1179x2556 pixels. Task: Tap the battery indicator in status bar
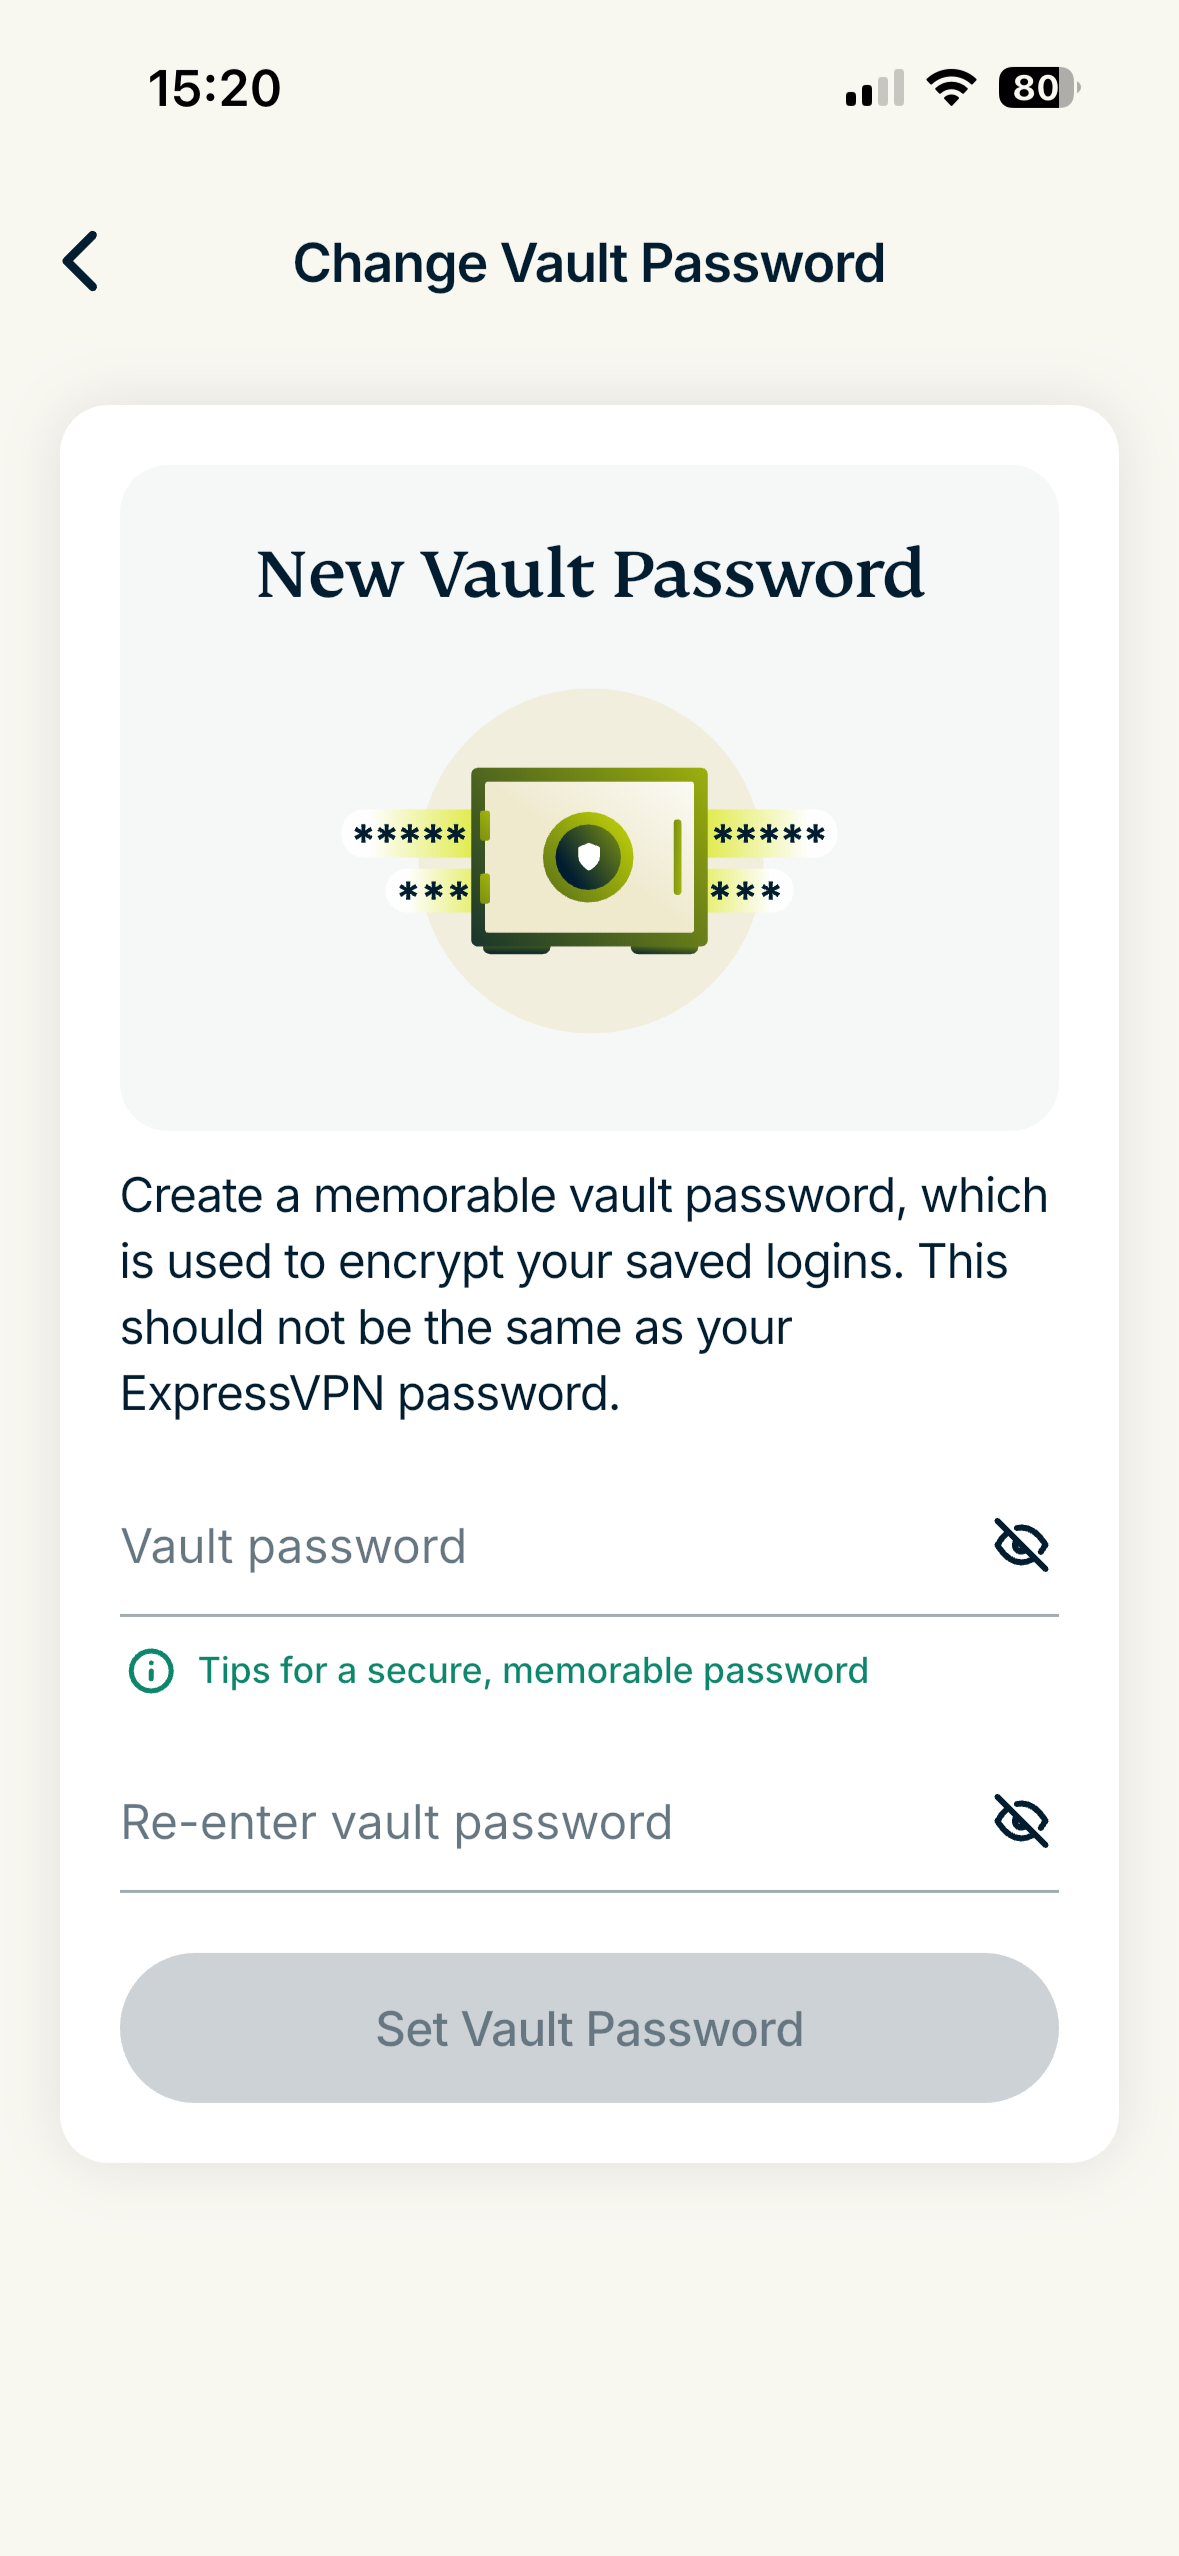pos(1038,88)
